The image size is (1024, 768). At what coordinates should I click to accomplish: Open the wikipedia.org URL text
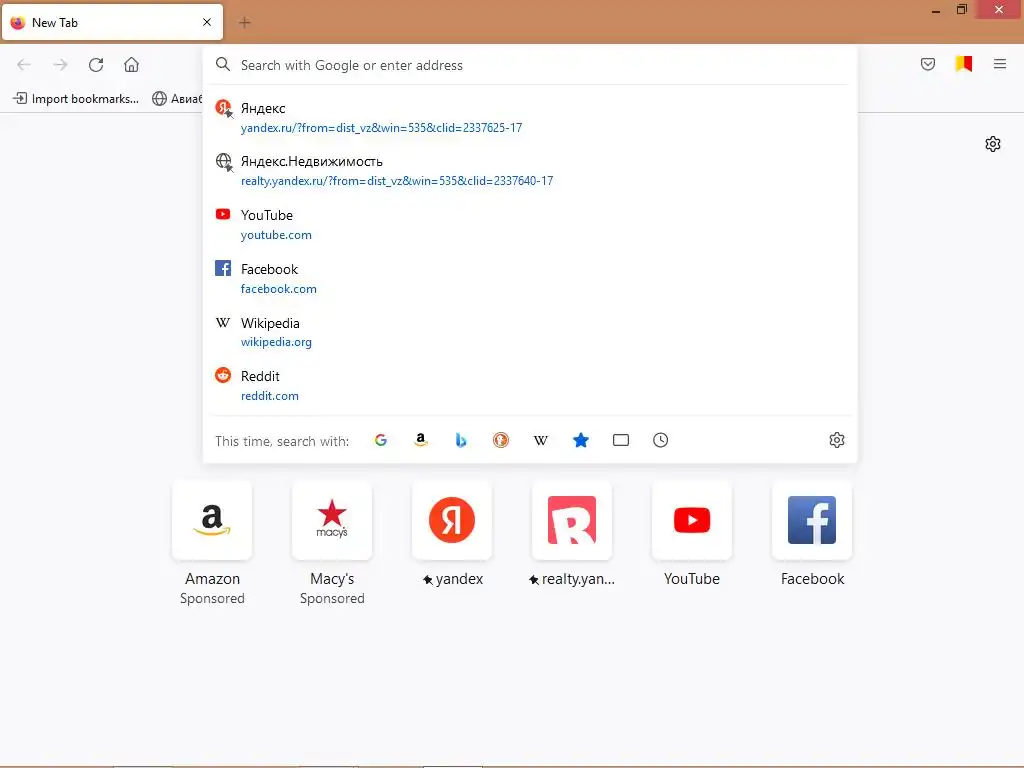[x=276, y=342]
